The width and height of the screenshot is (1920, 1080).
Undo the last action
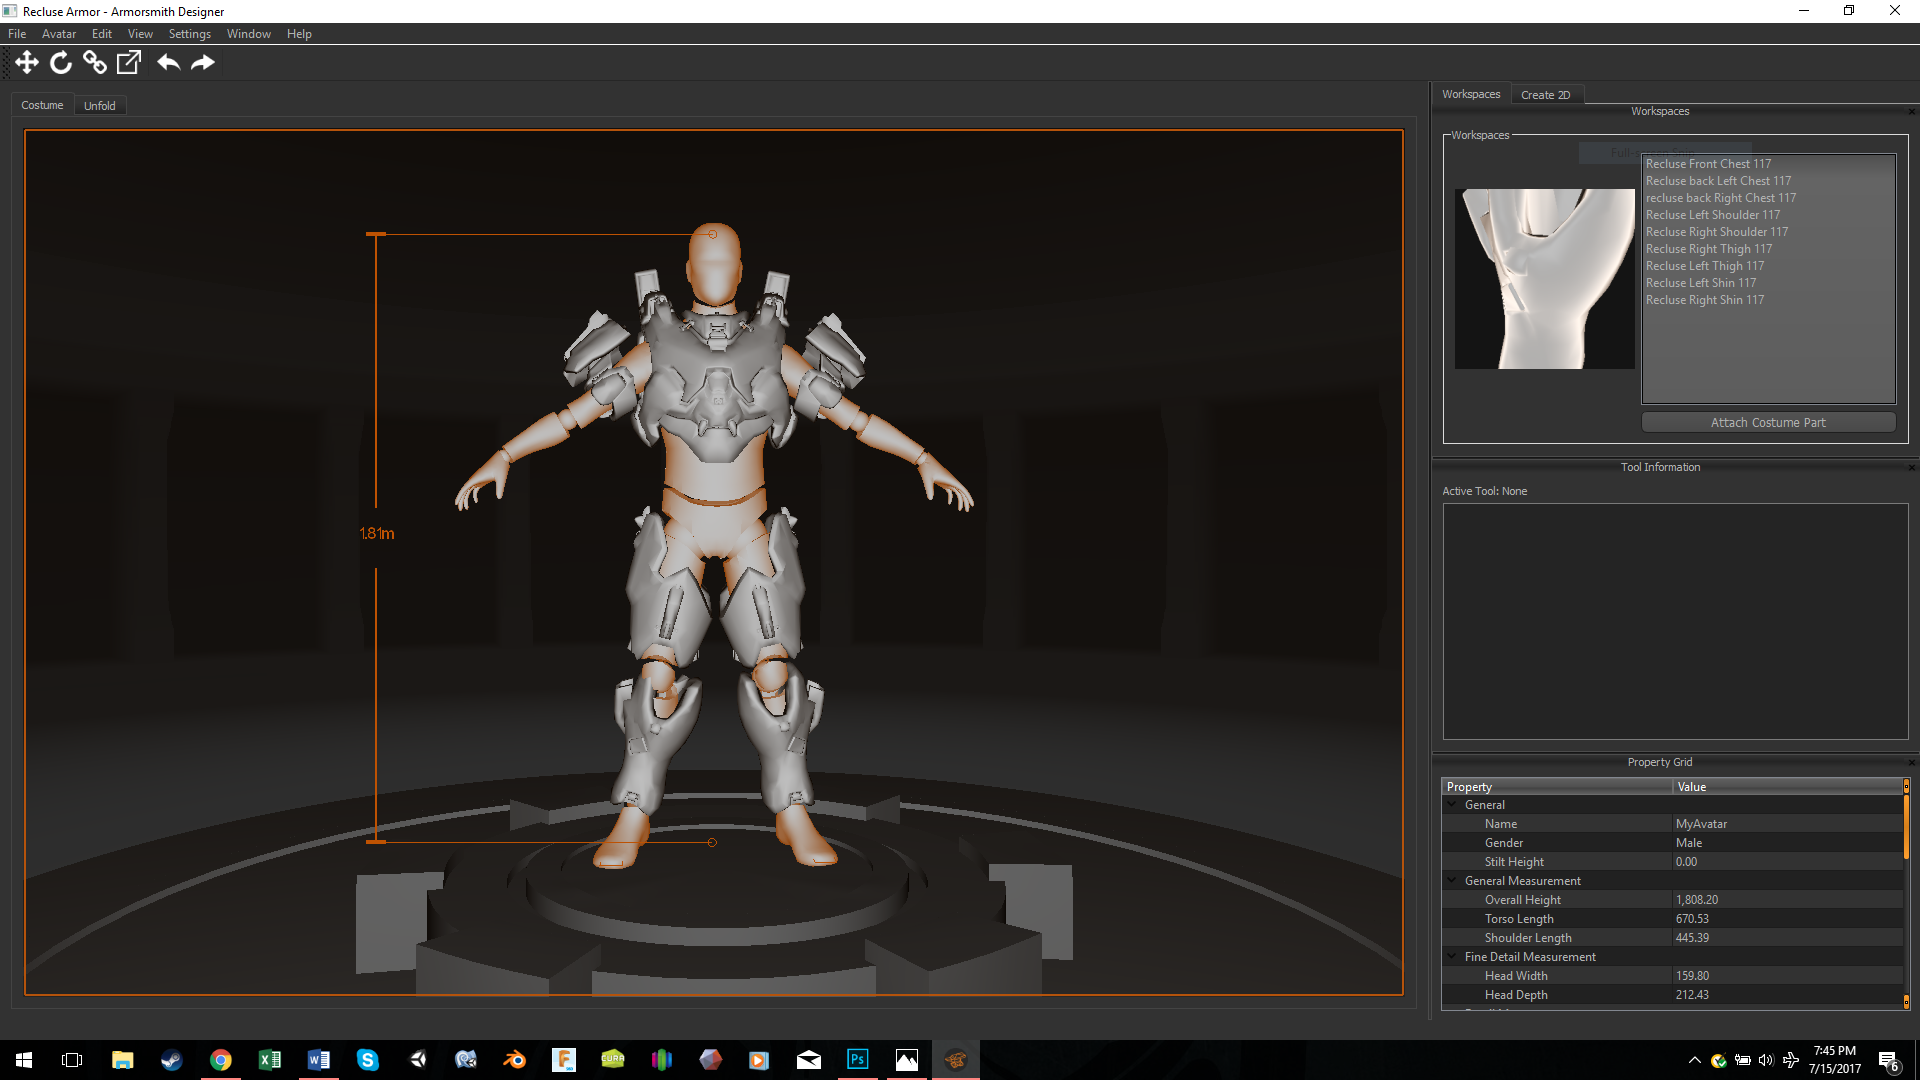pos(168,63)
